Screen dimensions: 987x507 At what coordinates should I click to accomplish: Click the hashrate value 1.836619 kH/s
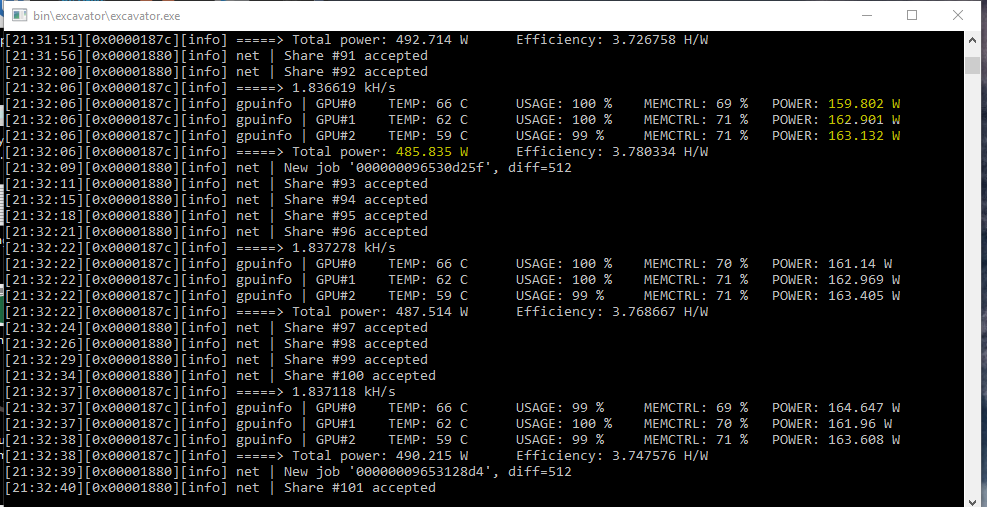(x=344, y=88)
